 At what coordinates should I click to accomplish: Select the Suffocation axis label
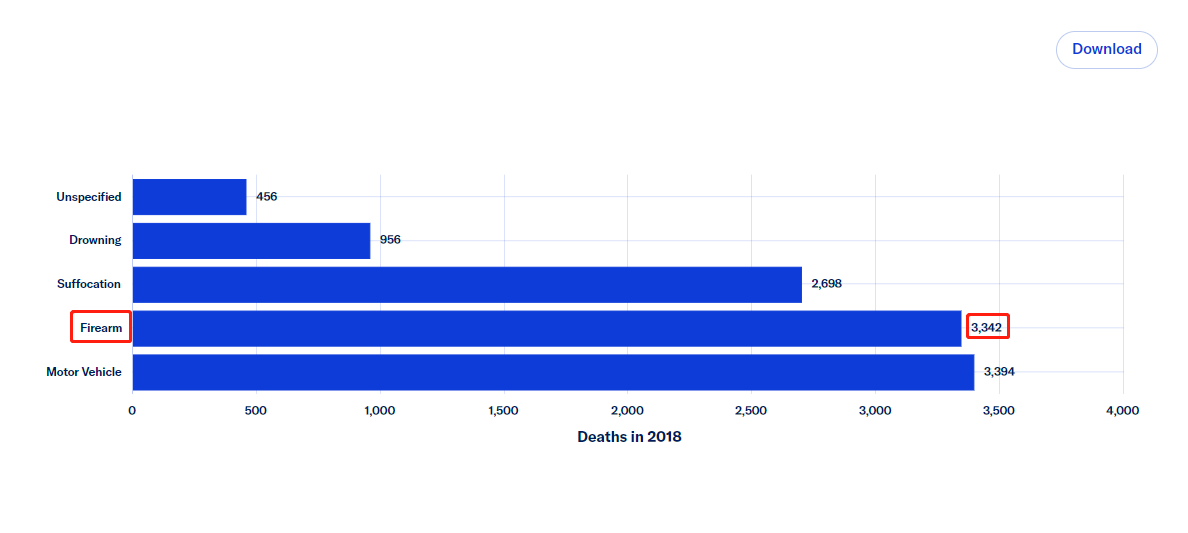tap(89, 284)
